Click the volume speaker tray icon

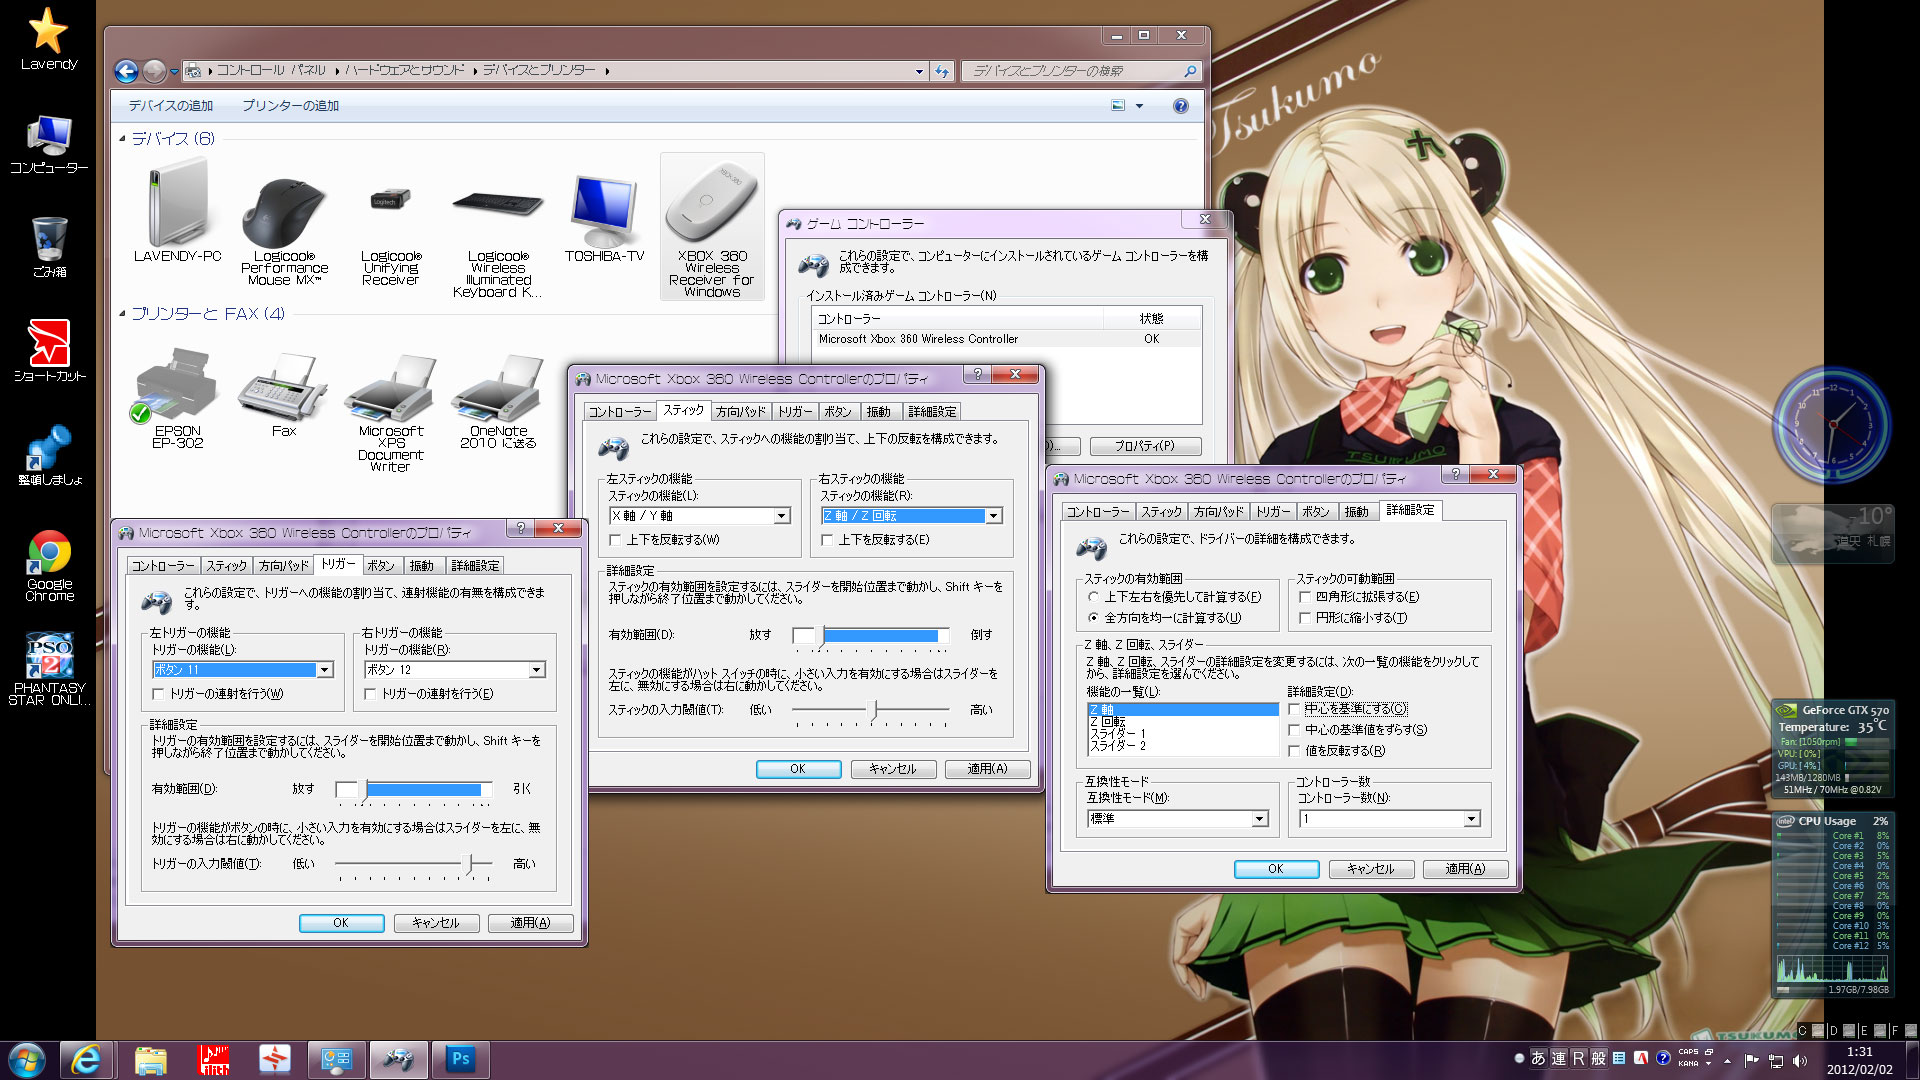pos(1800,1061)
